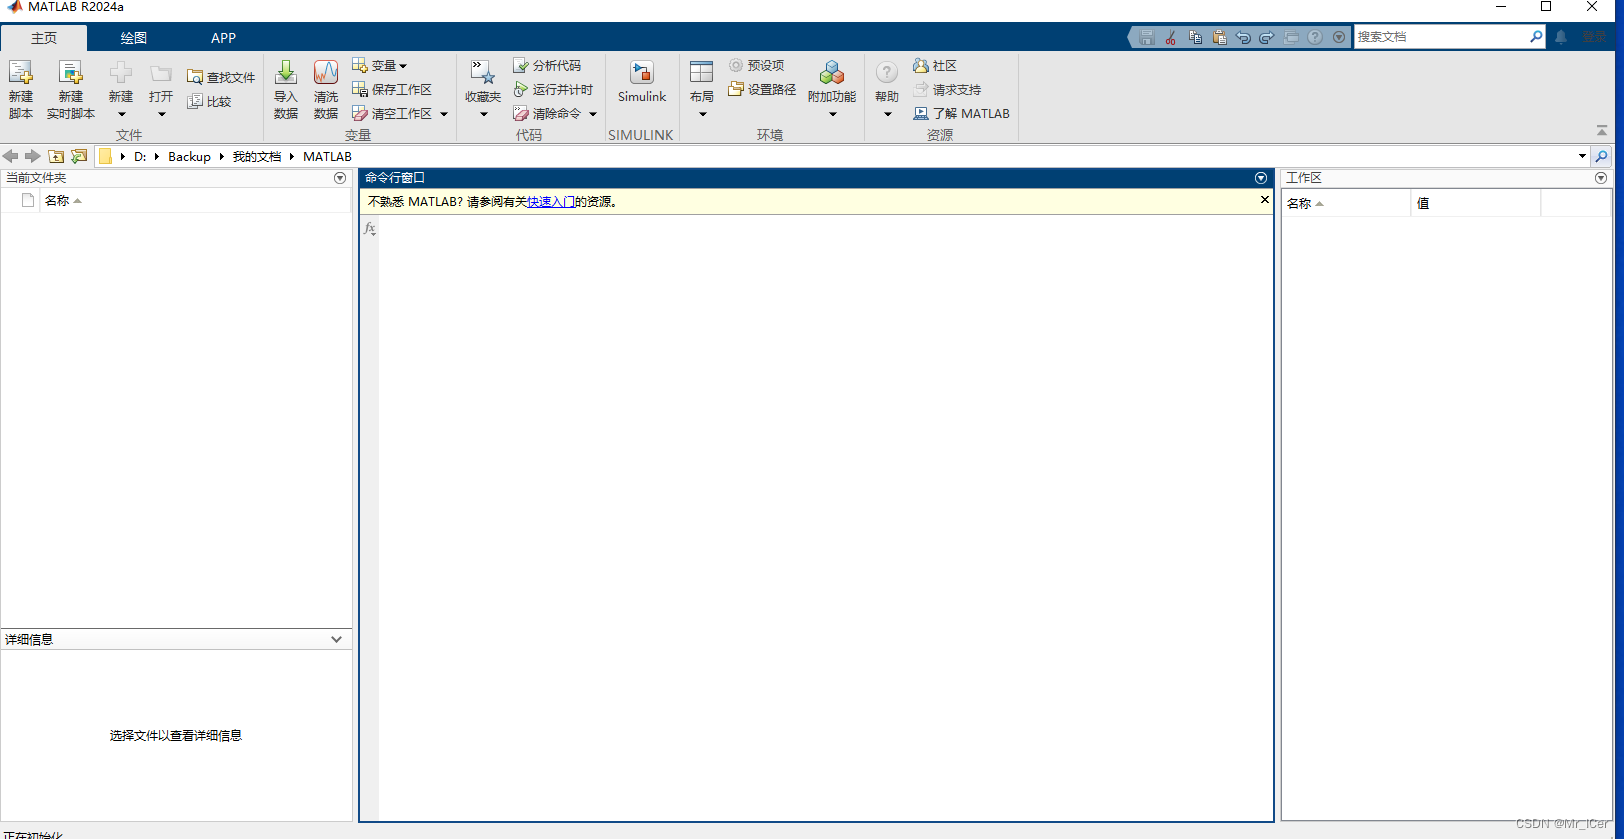Click the cut scissors icon

(1171, 37)
